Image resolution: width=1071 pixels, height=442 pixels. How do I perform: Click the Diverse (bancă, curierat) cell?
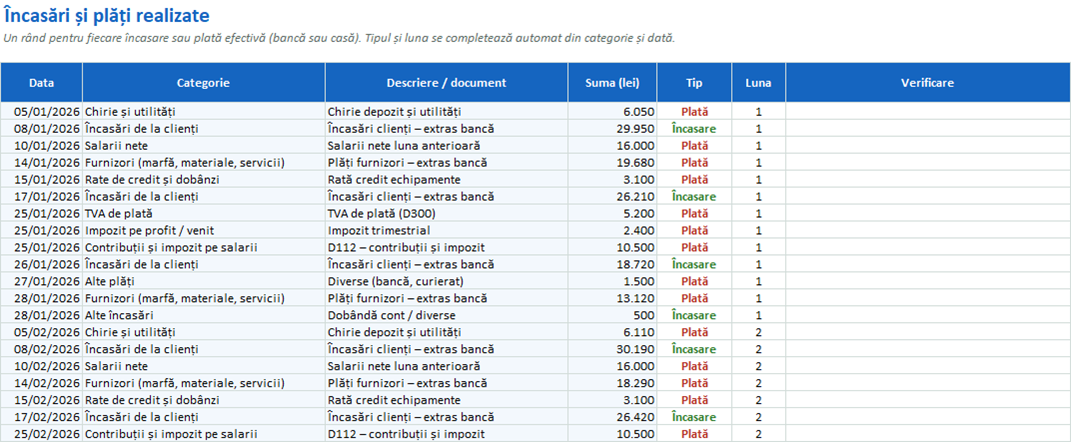click(x=447, y=281)
